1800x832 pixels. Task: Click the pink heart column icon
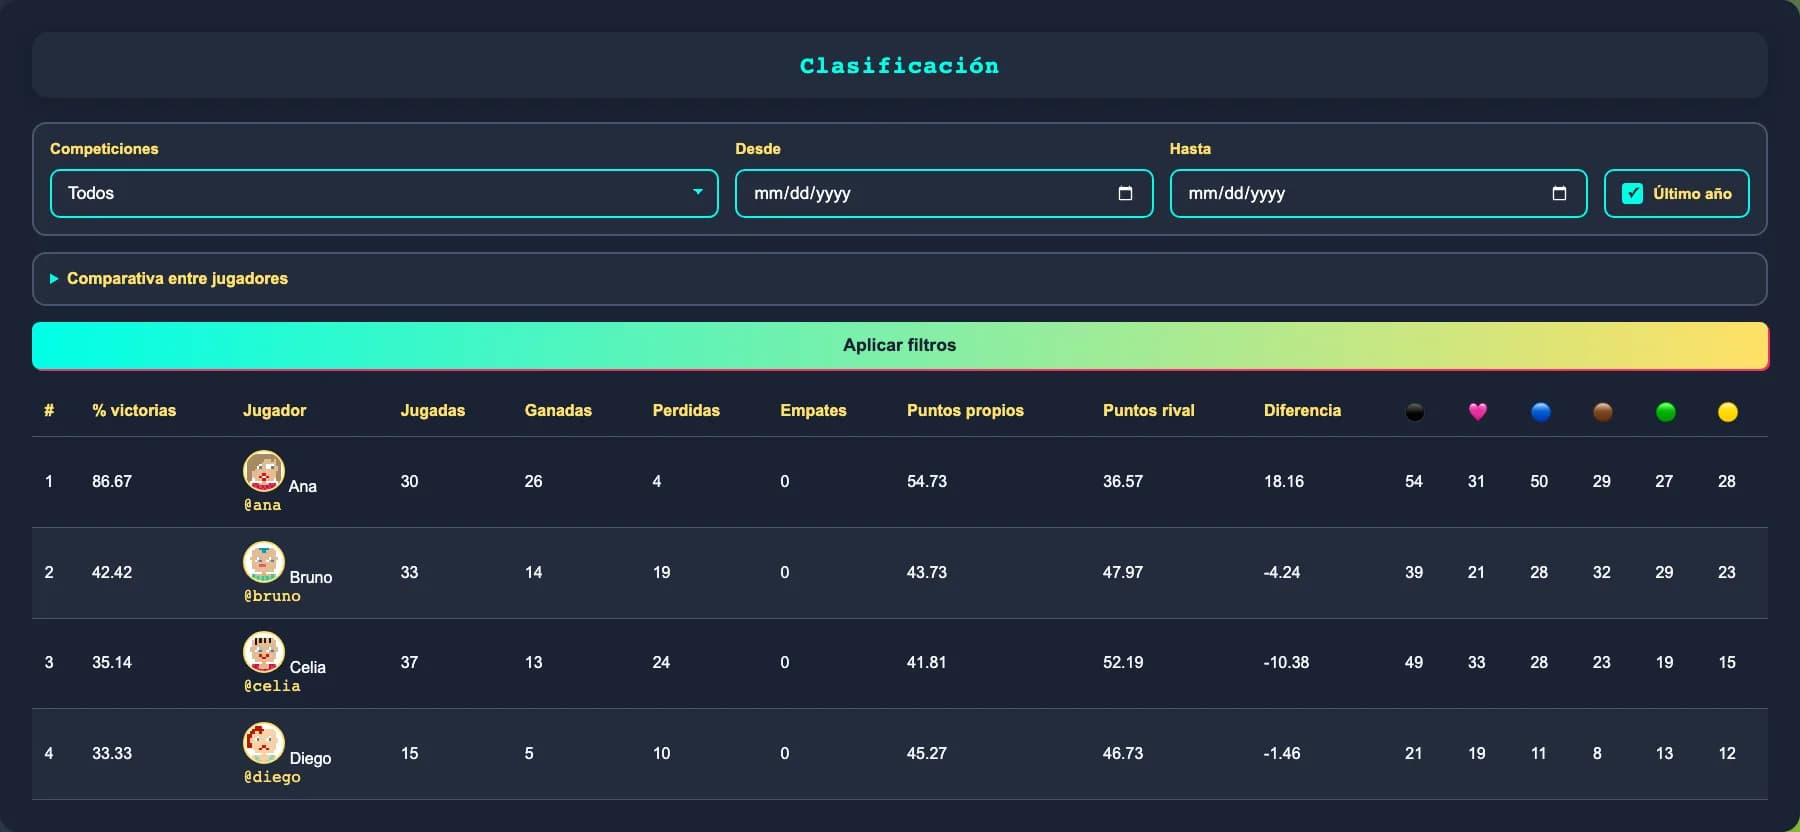[1478, 412]
